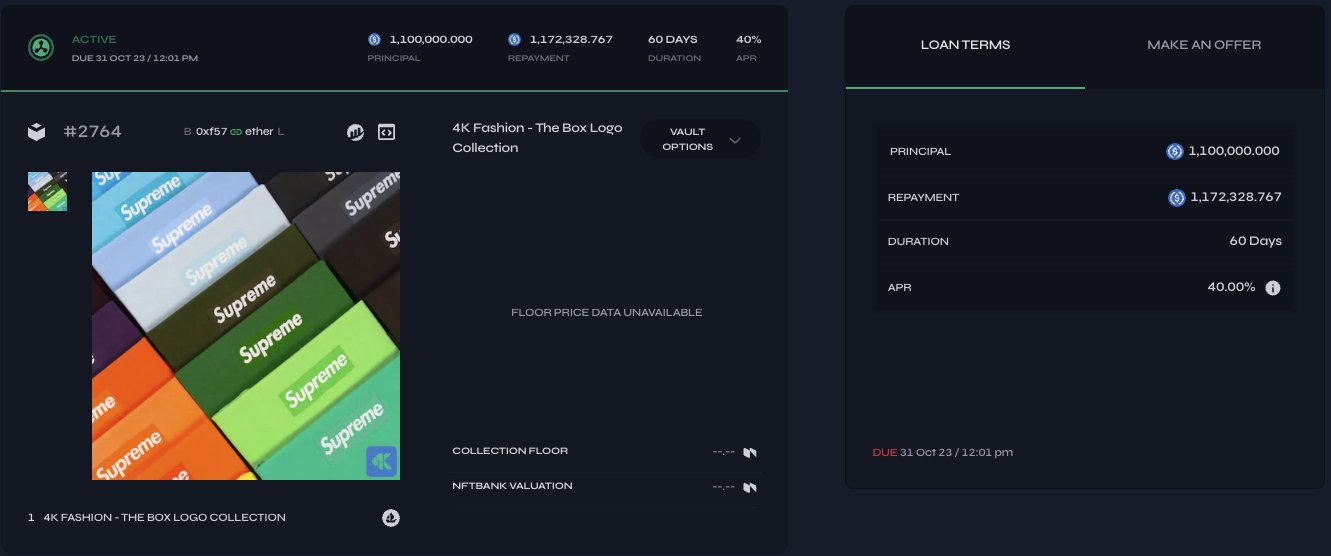
Task: Switch to the Make An Offer tab
Action: [1204, 45]
